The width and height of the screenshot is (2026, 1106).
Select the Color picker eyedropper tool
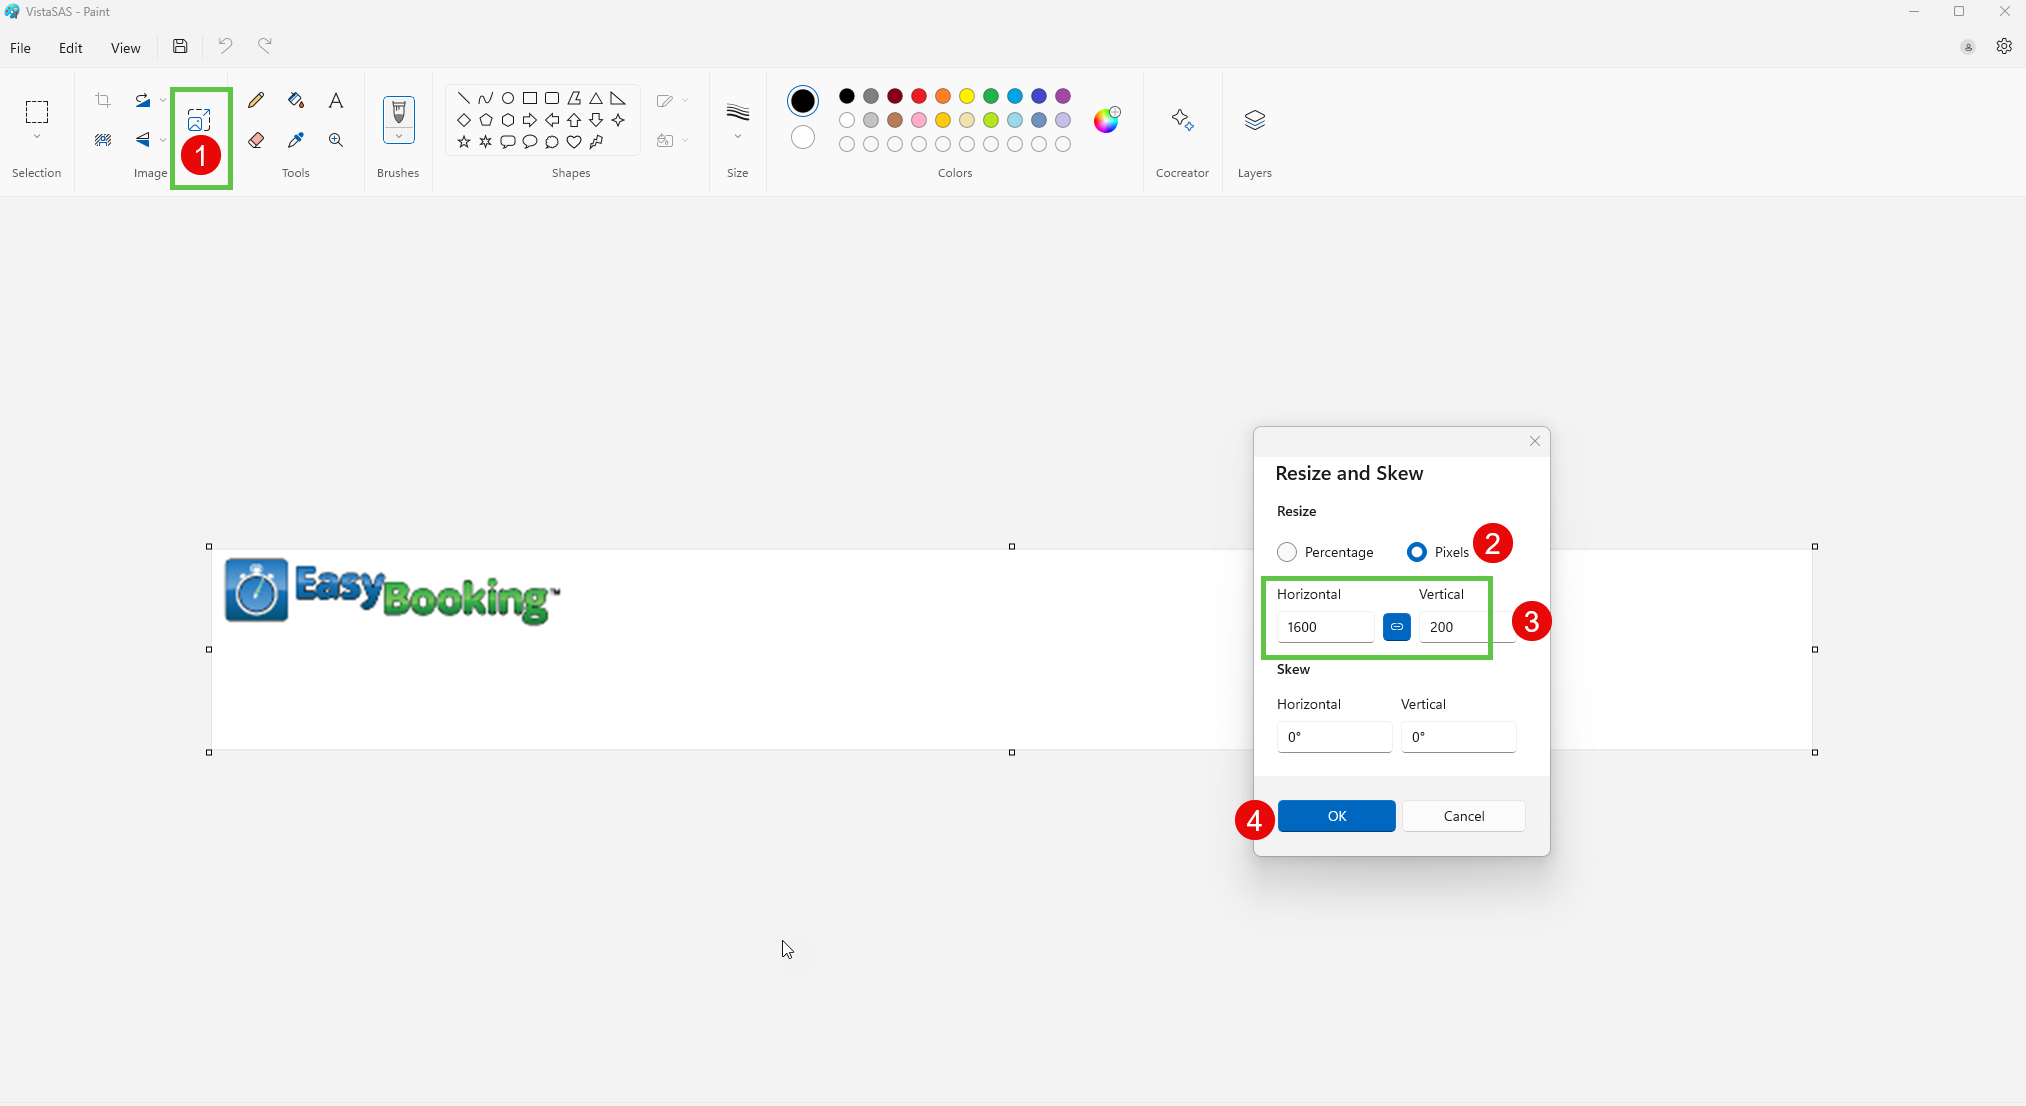pos(296,140)
